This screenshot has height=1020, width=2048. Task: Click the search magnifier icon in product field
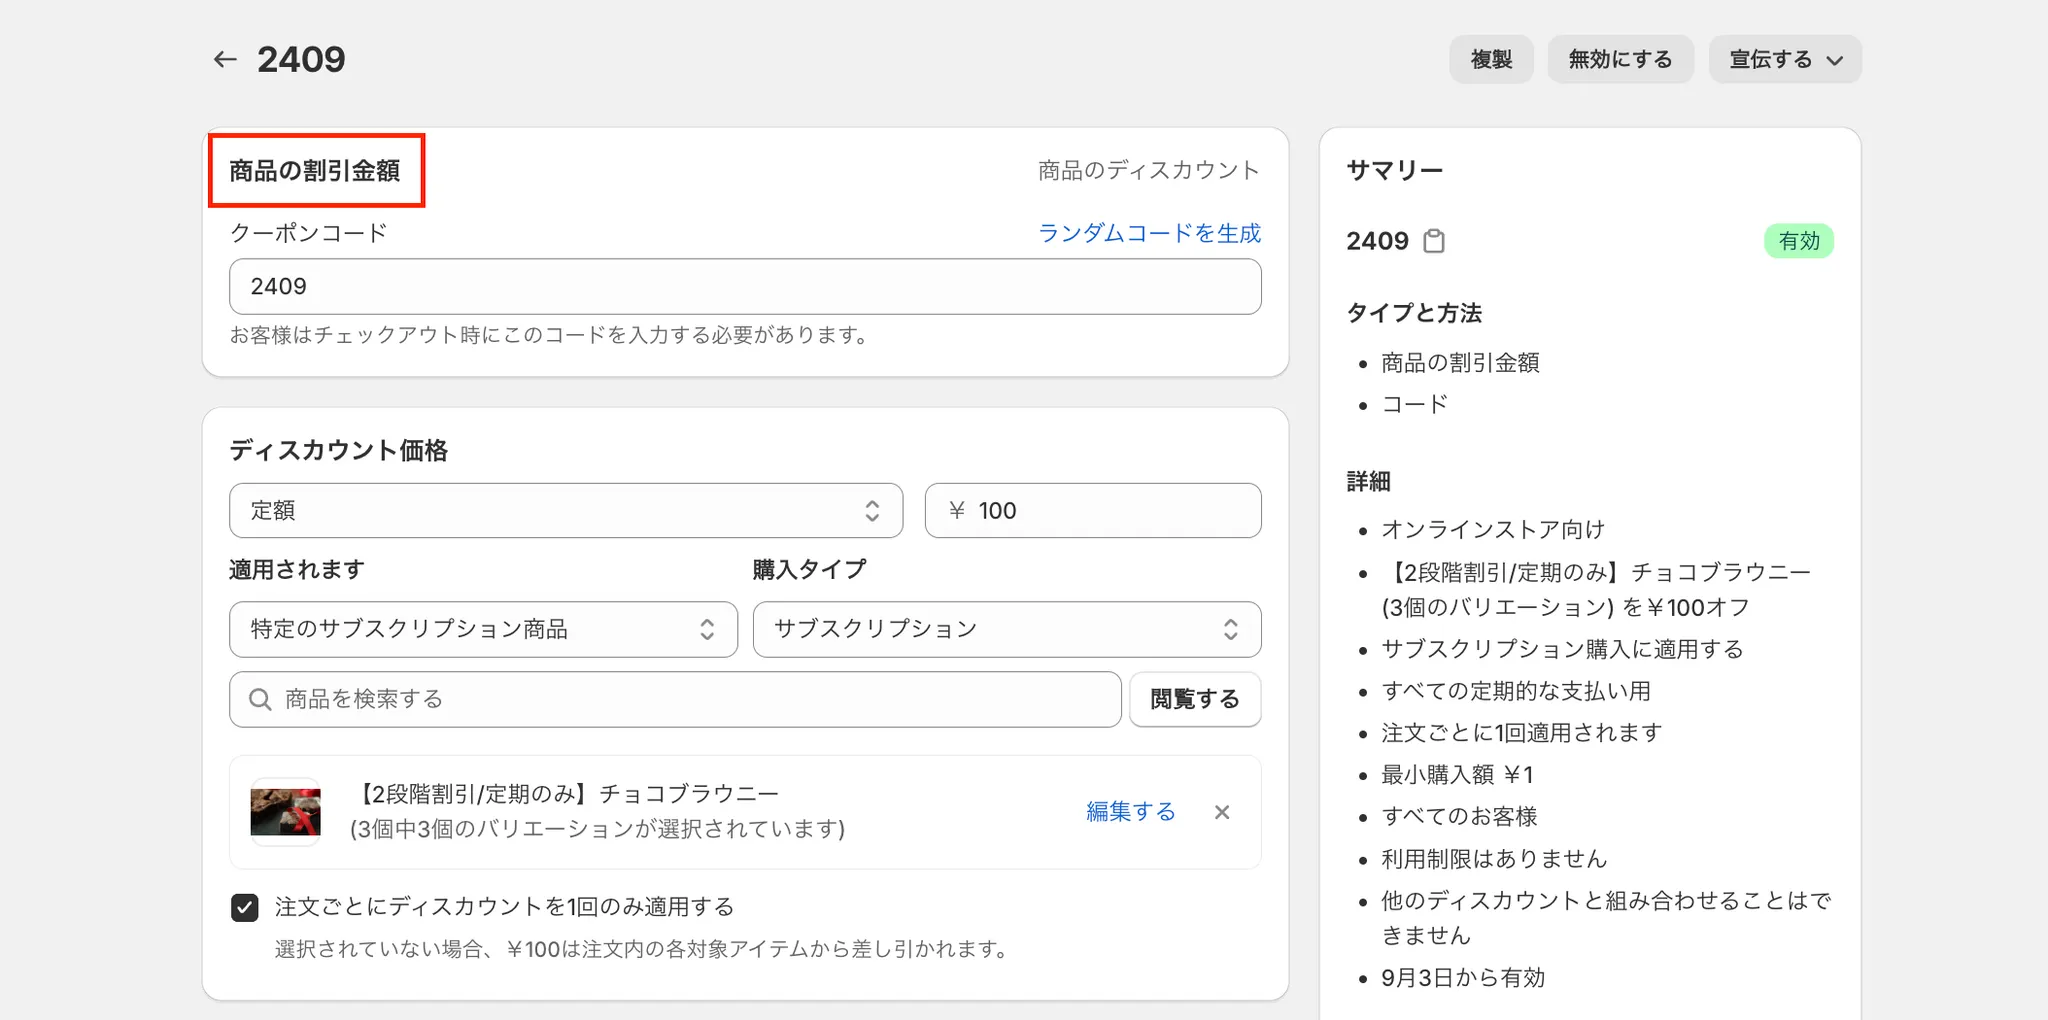260,699
